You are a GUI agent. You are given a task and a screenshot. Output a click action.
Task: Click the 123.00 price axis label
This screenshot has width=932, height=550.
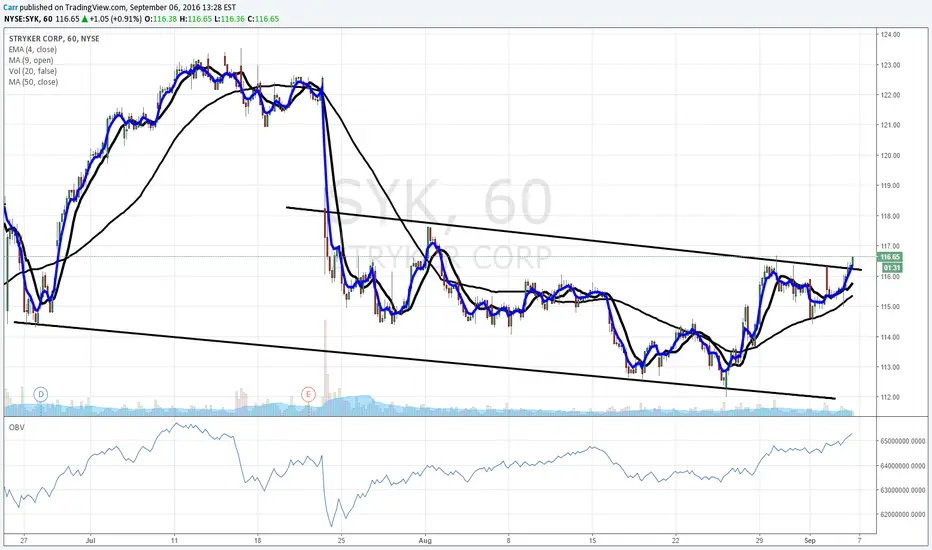890,65
